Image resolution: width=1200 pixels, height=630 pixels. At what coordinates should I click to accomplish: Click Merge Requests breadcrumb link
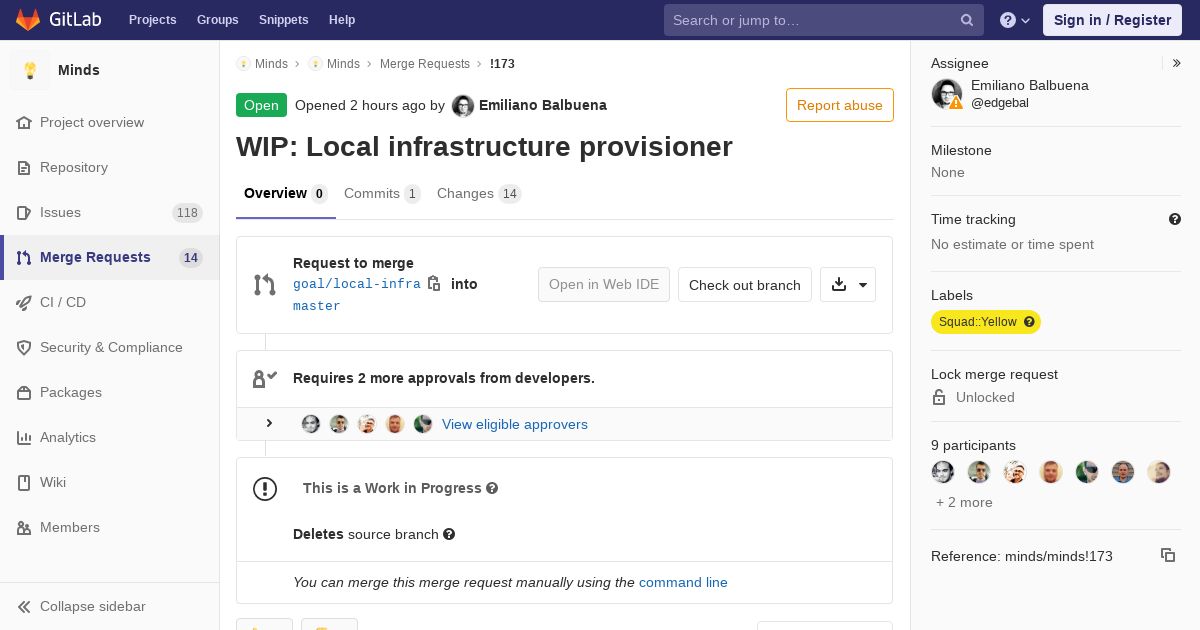tap(425, 64)
